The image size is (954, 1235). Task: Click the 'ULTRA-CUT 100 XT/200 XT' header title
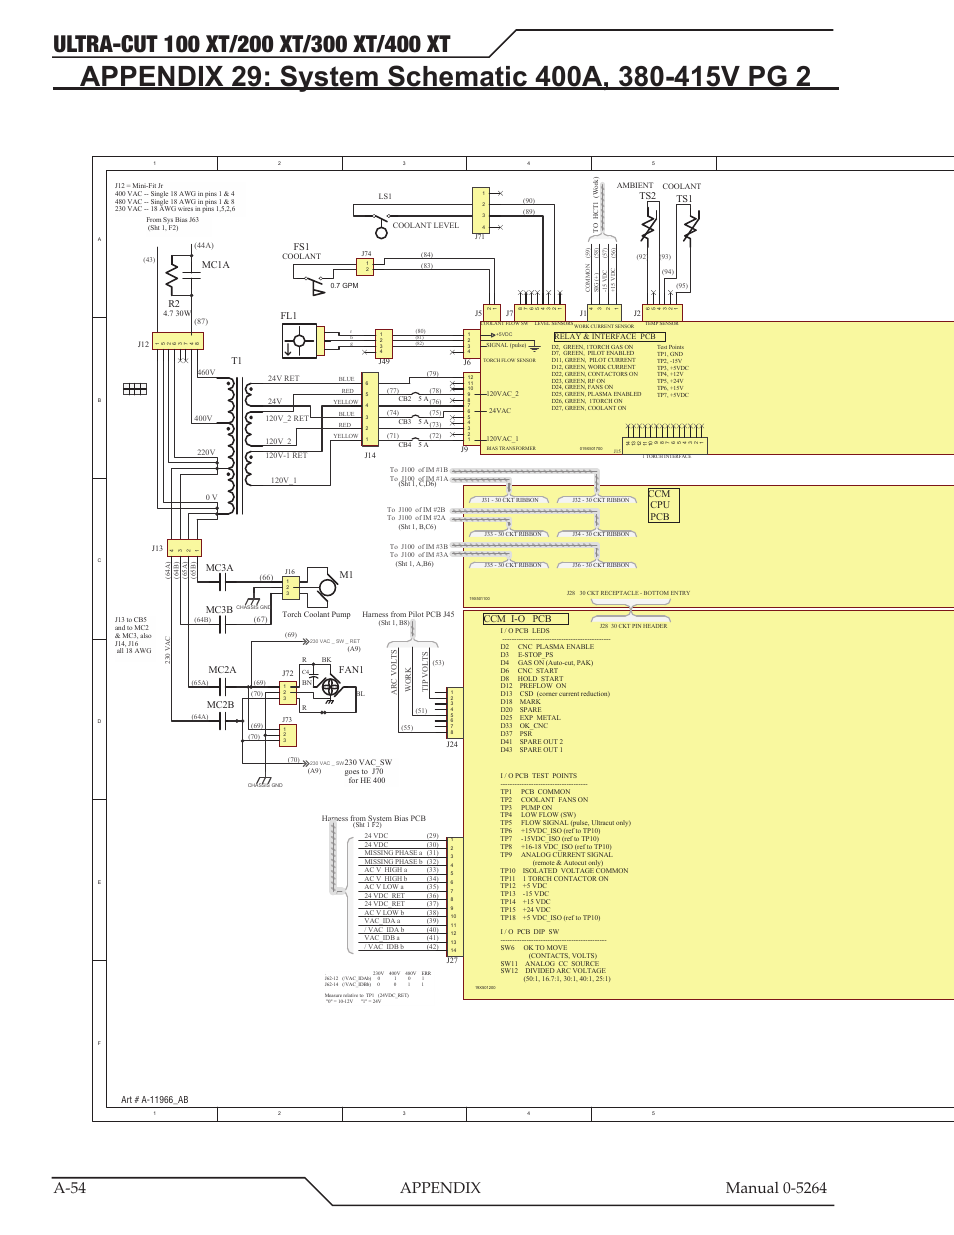click(251, 44)
